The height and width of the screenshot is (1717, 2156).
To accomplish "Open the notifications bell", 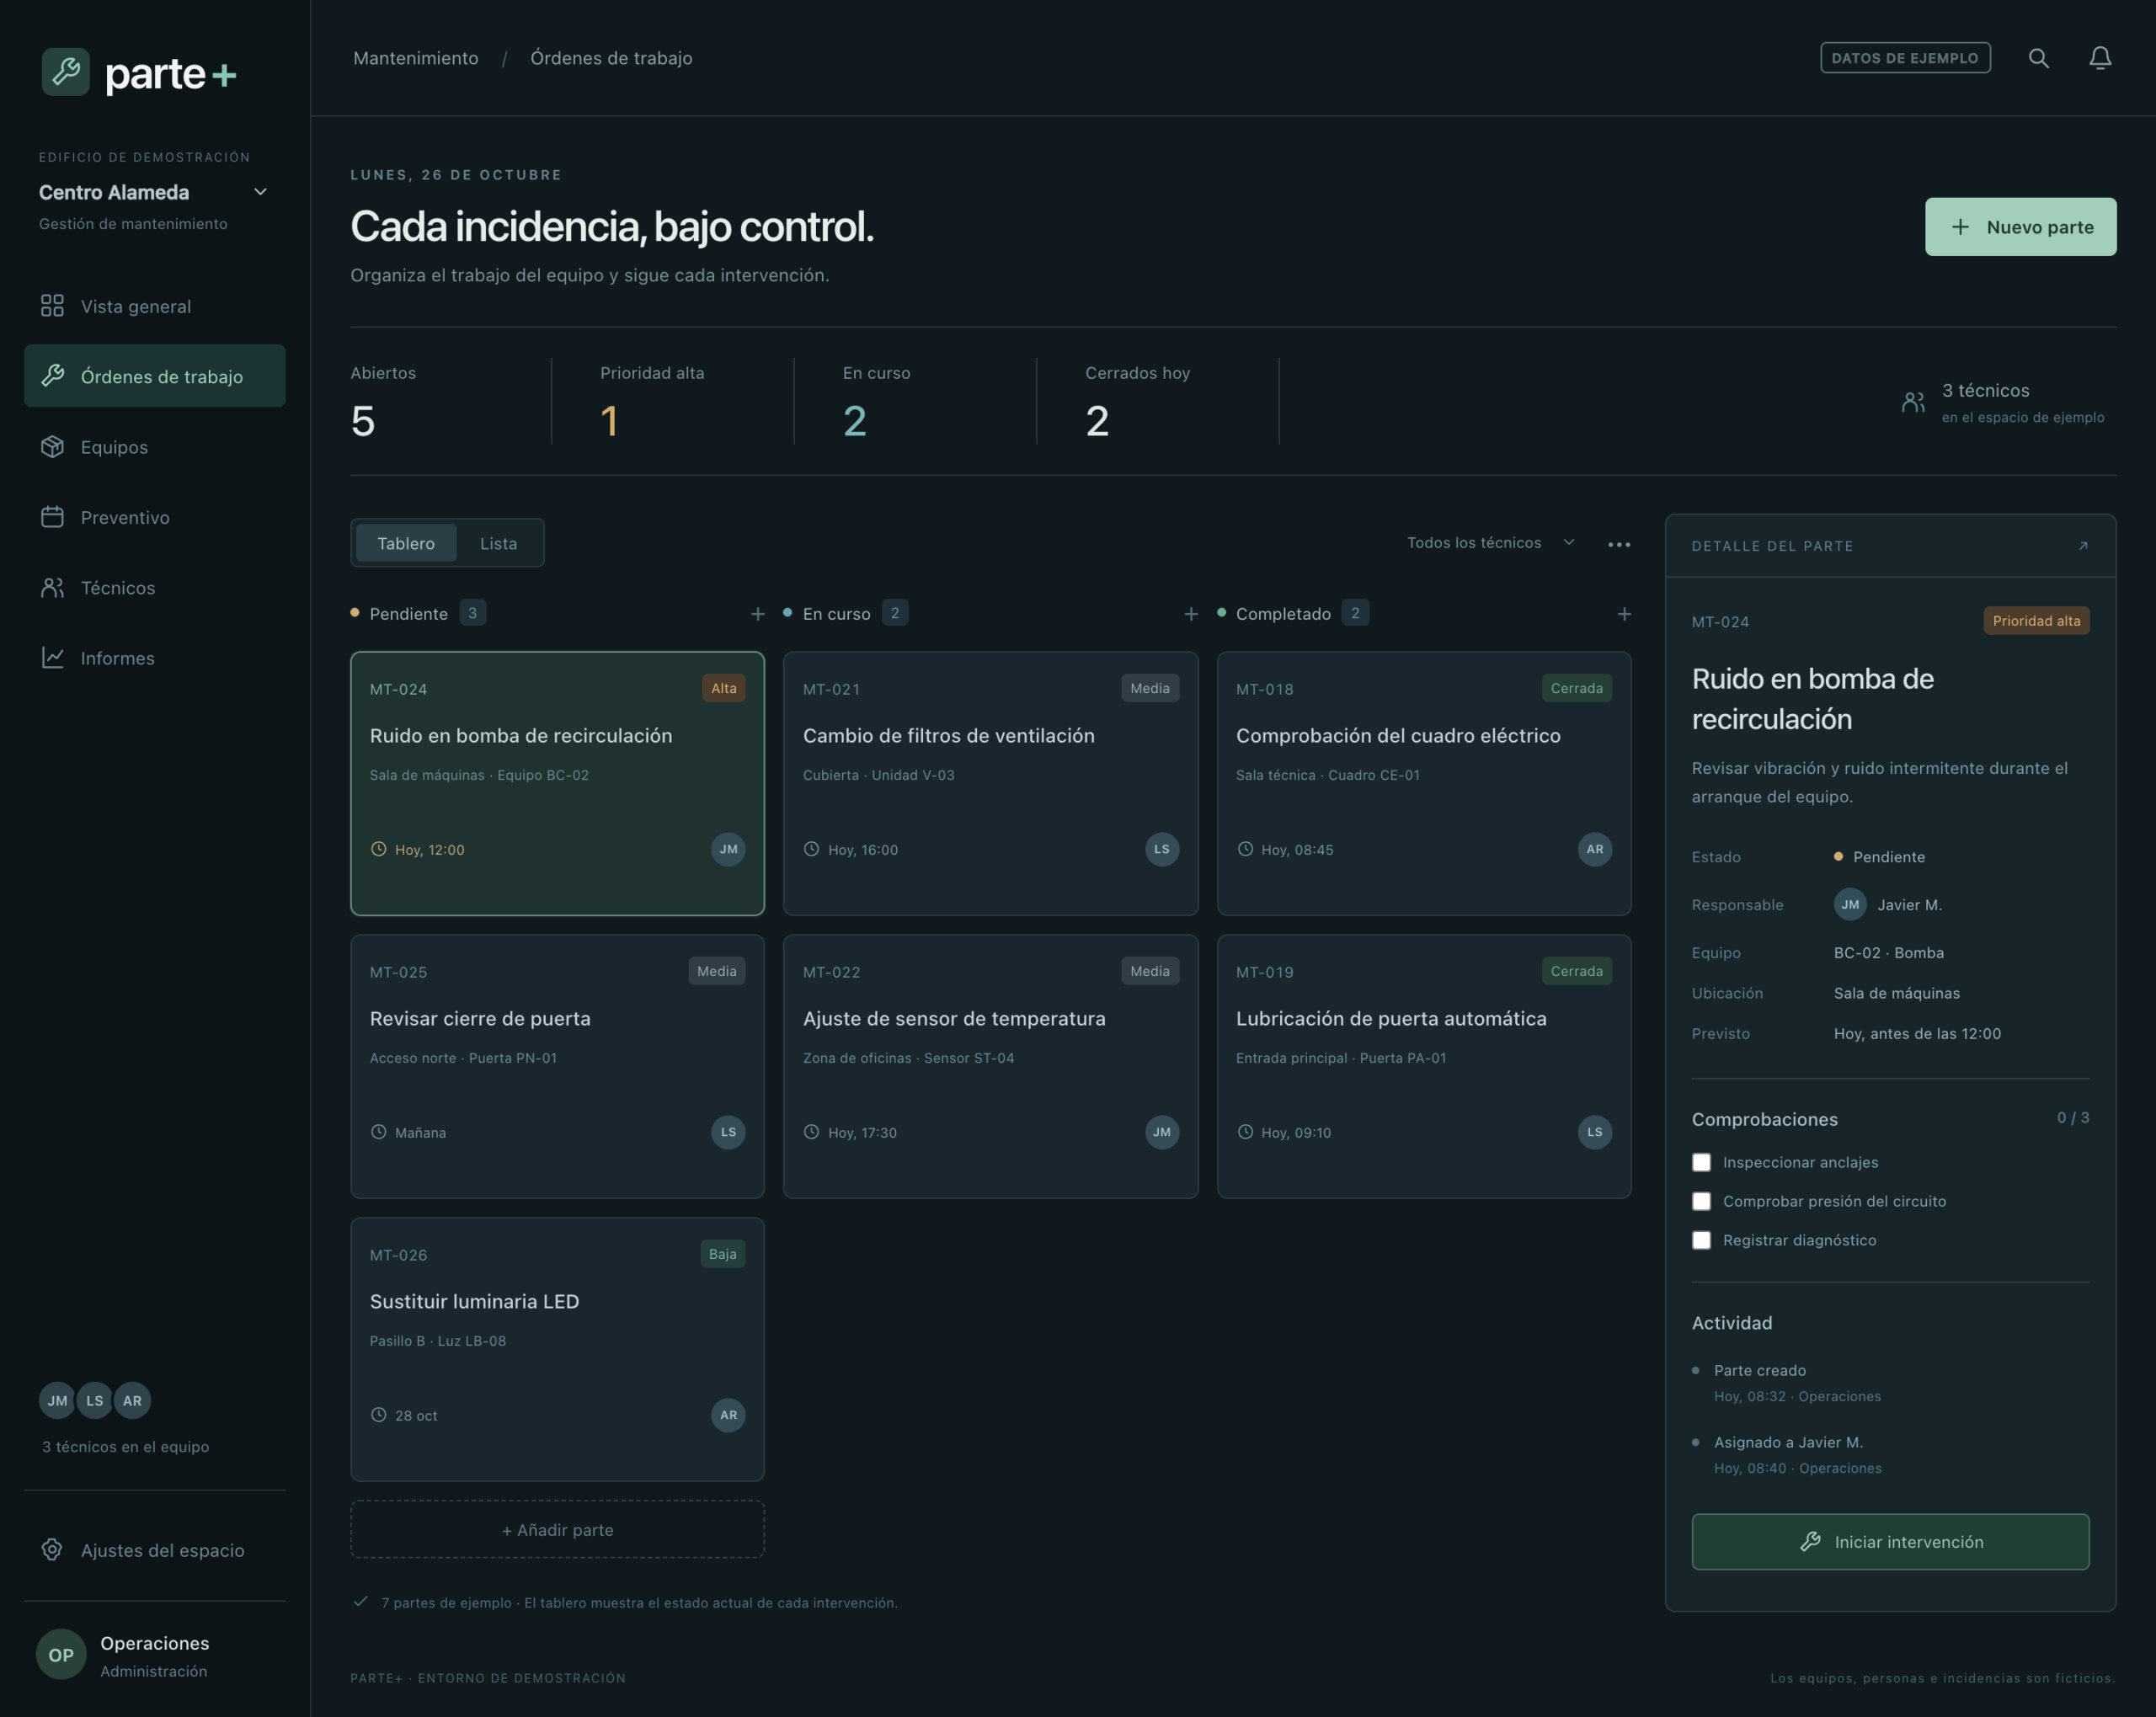I will (x=2100, y=58).
